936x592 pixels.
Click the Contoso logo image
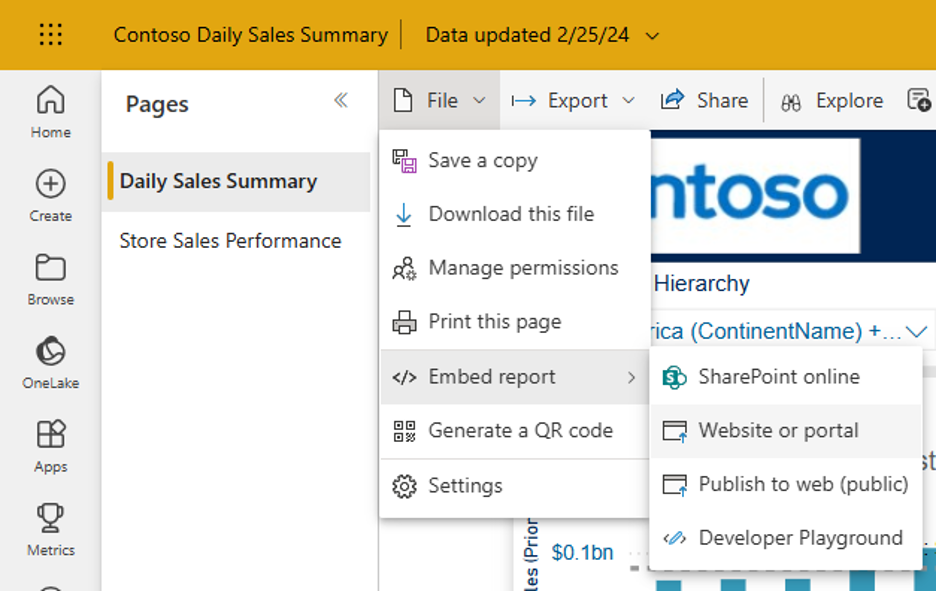click(756, 196)
